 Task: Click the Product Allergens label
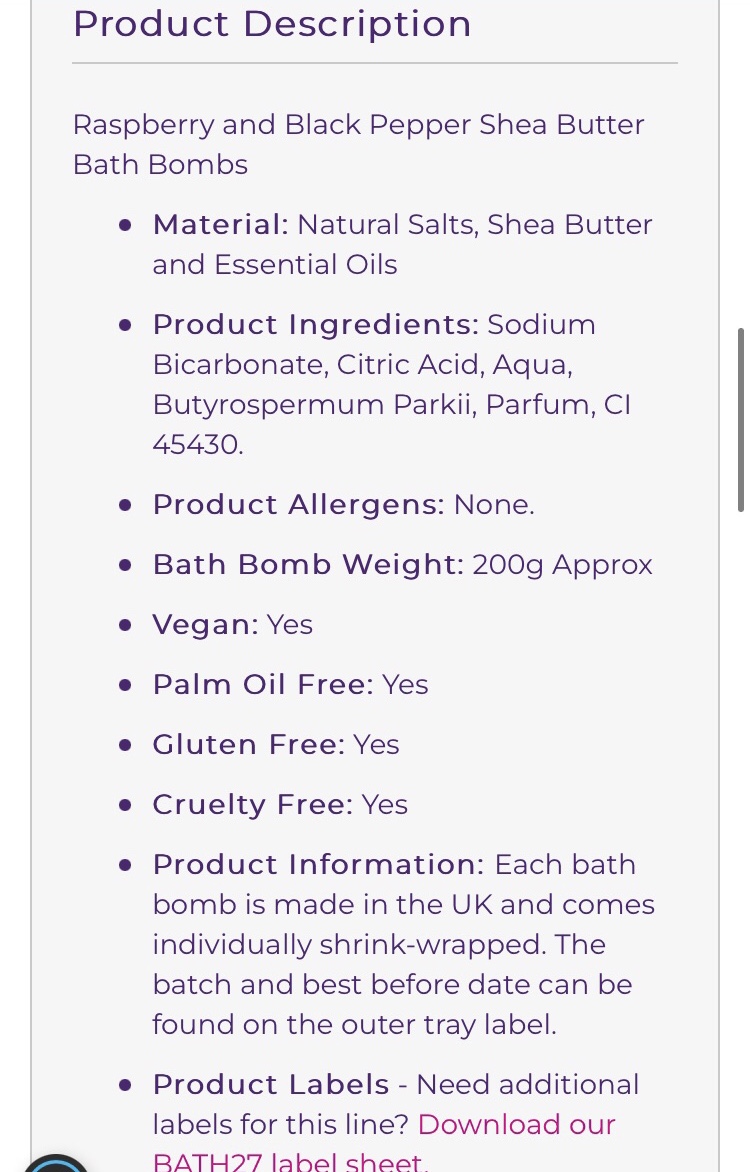[x=298, y=505]
